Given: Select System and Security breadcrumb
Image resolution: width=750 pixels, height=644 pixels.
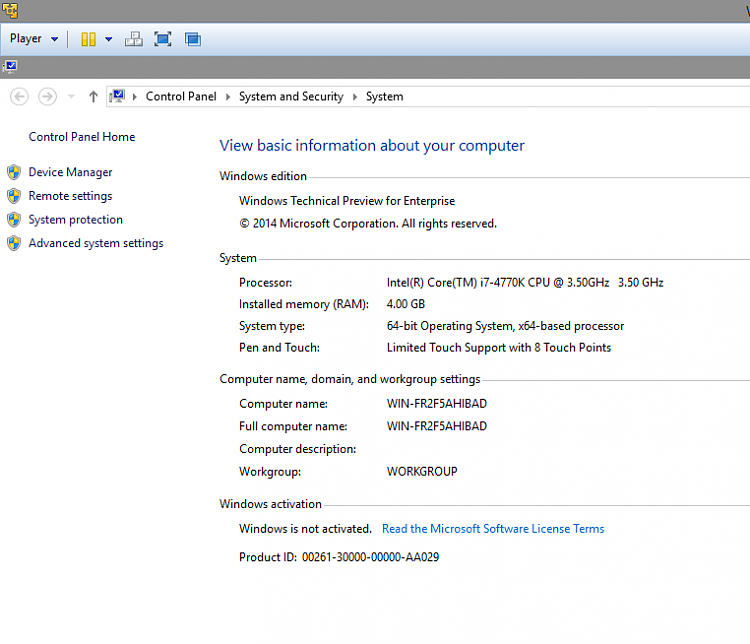Looking at the screenshot, I should (x=291, y=97).
